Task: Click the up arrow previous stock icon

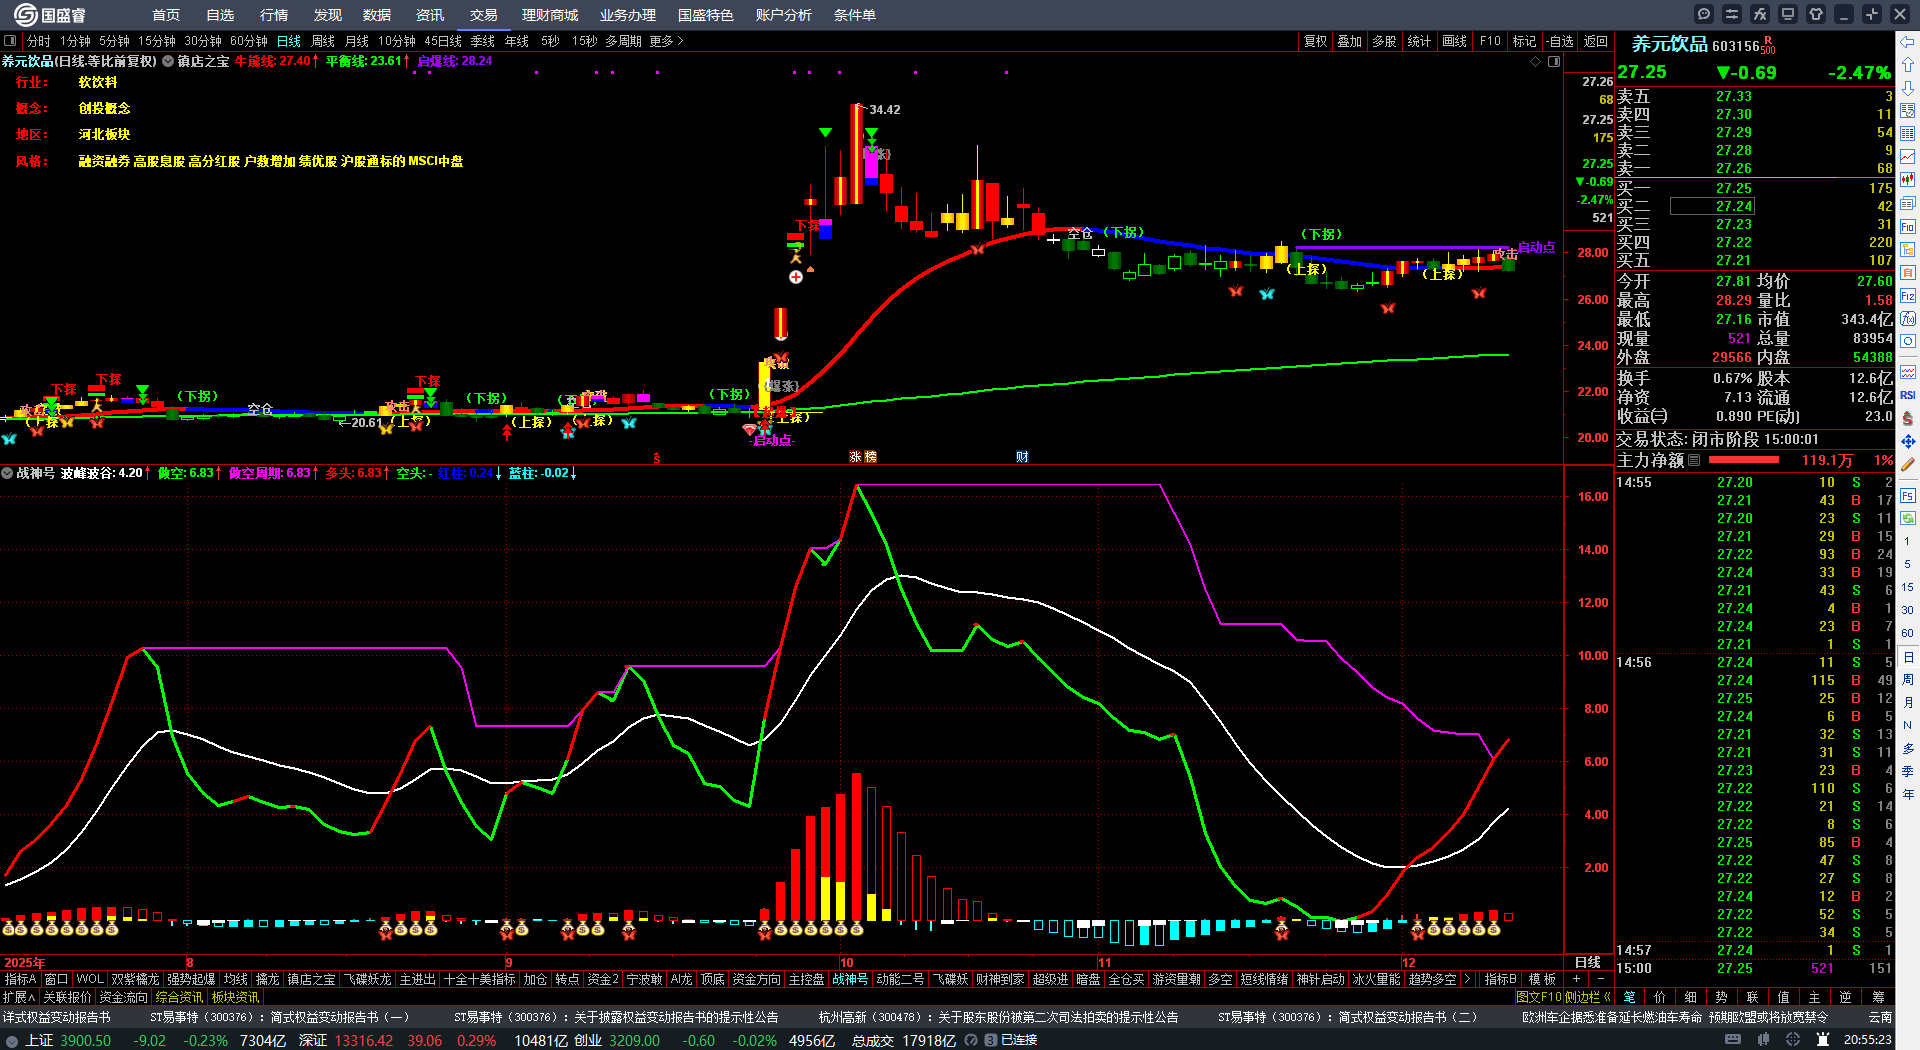Action: (1908, 65)
